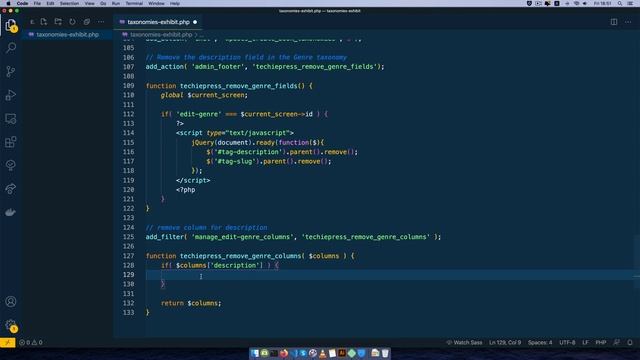The width and height of the screenshot is (640, 360).
Task: Click line number 127 in the gutter
Action: (x=129, y=256)
